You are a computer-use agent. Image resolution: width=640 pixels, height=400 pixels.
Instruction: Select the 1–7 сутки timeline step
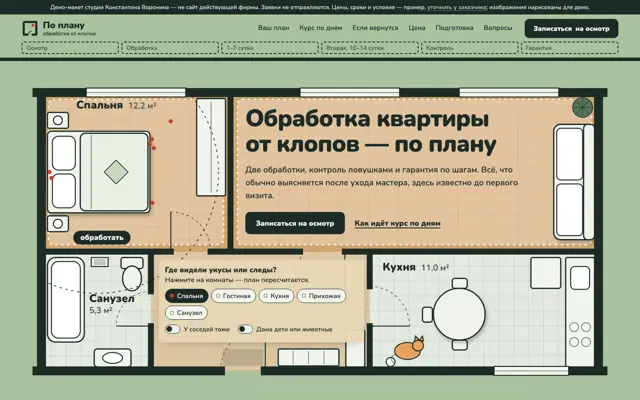[270, 48]
